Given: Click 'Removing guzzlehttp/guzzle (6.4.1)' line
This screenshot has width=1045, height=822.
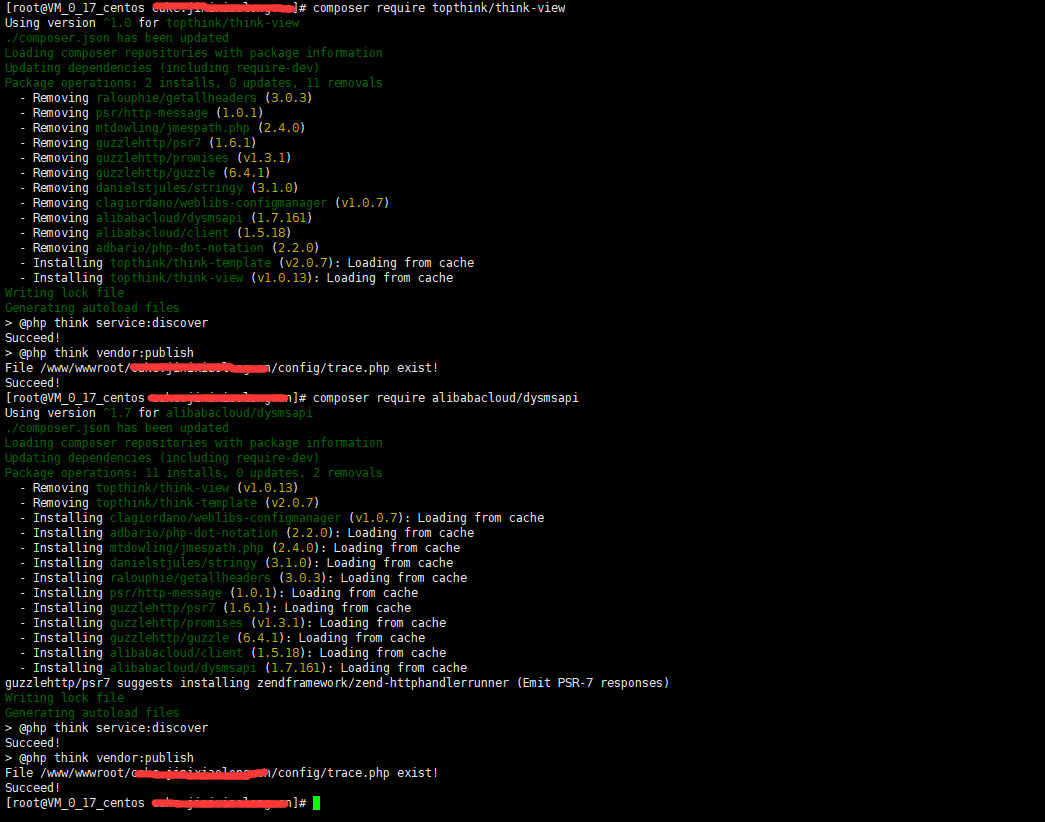Looking at the screenshot, I should [145, 173].
